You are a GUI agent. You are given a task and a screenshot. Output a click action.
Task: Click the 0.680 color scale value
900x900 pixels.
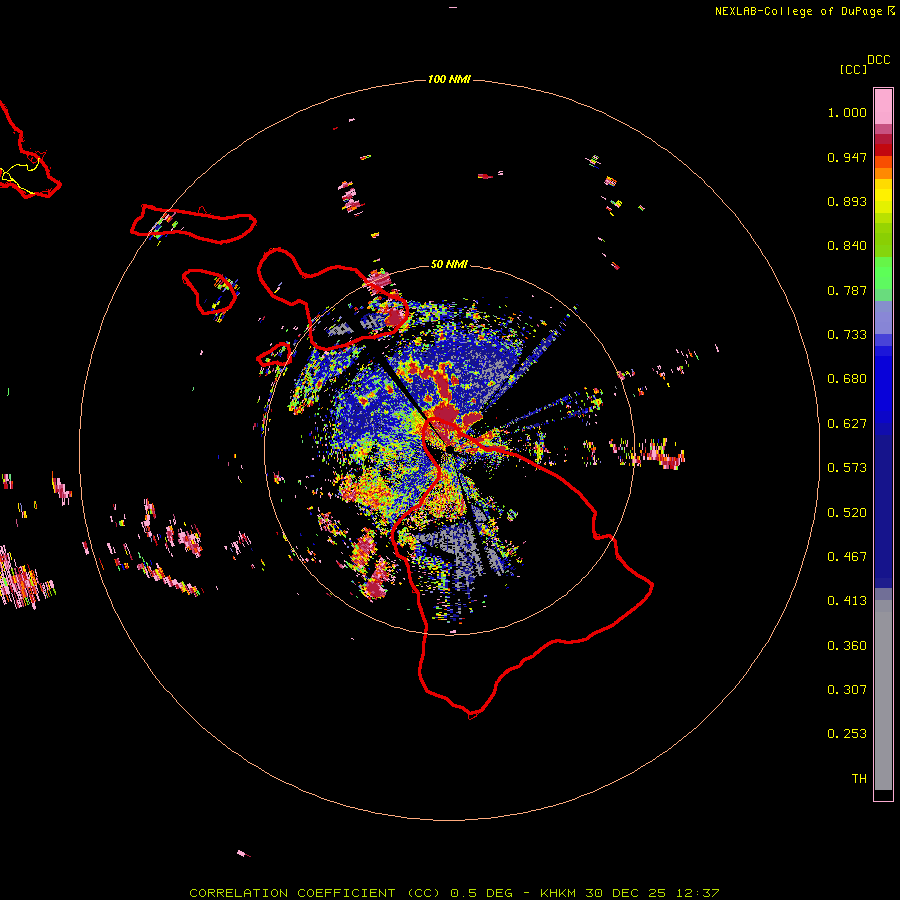[x=847, y=379]
